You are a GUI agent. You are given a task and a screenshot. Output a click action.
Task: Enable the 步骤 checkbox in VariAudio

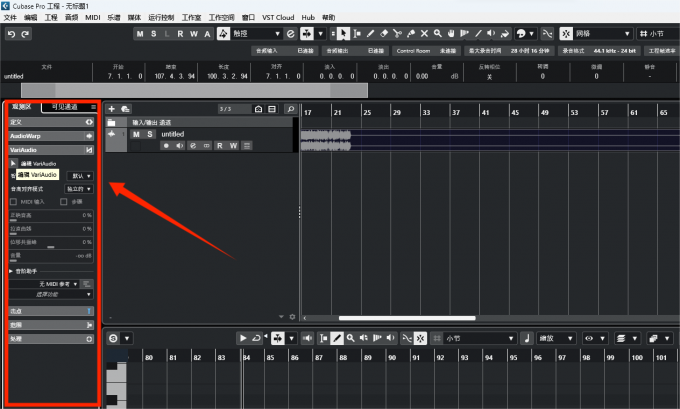64,202
